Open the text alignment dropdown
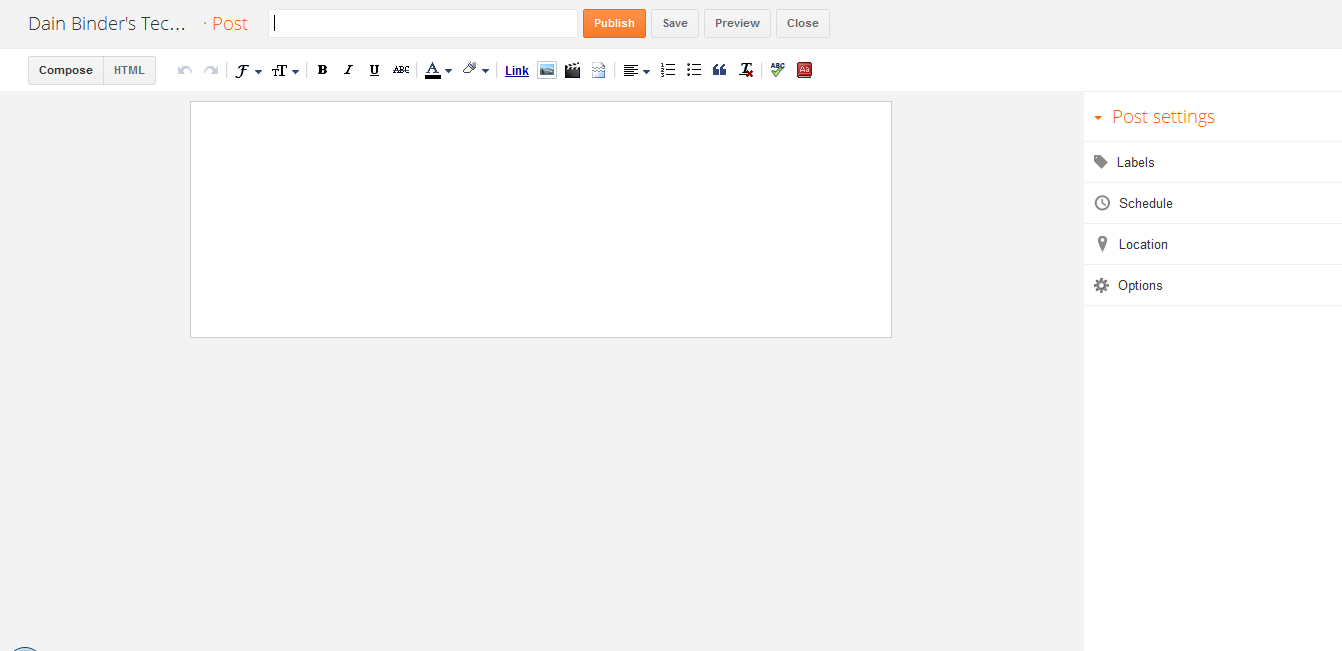The width and height of the screenshot is (1342, 651). [x=636, y=71]
